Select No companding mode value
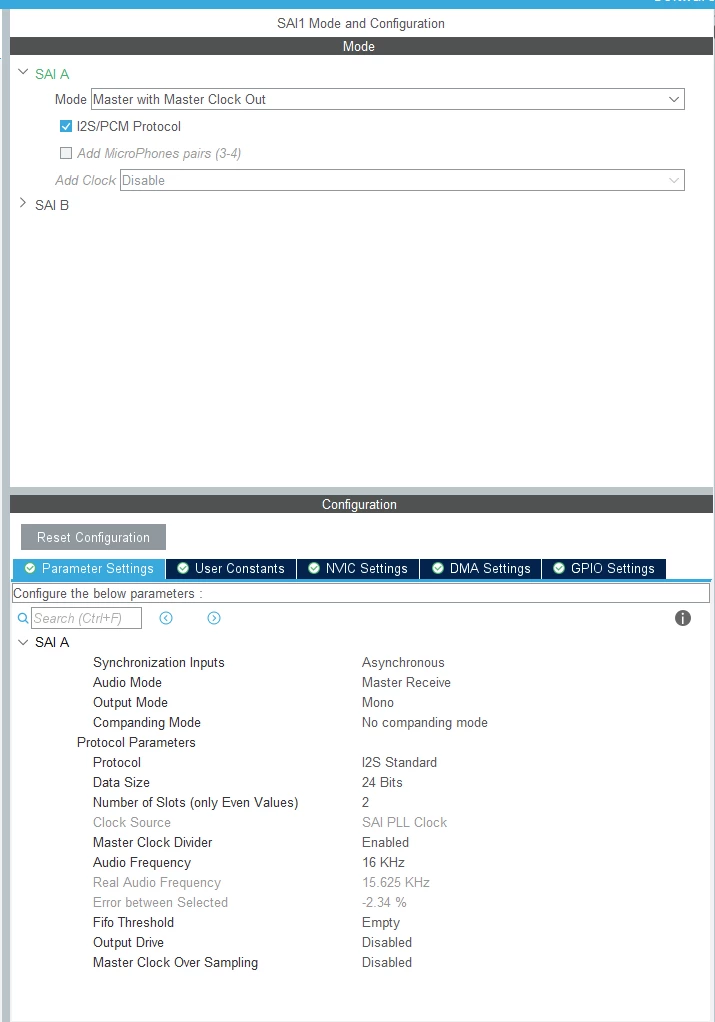This screenshot has height=1022, width=715. coord(424,722)
